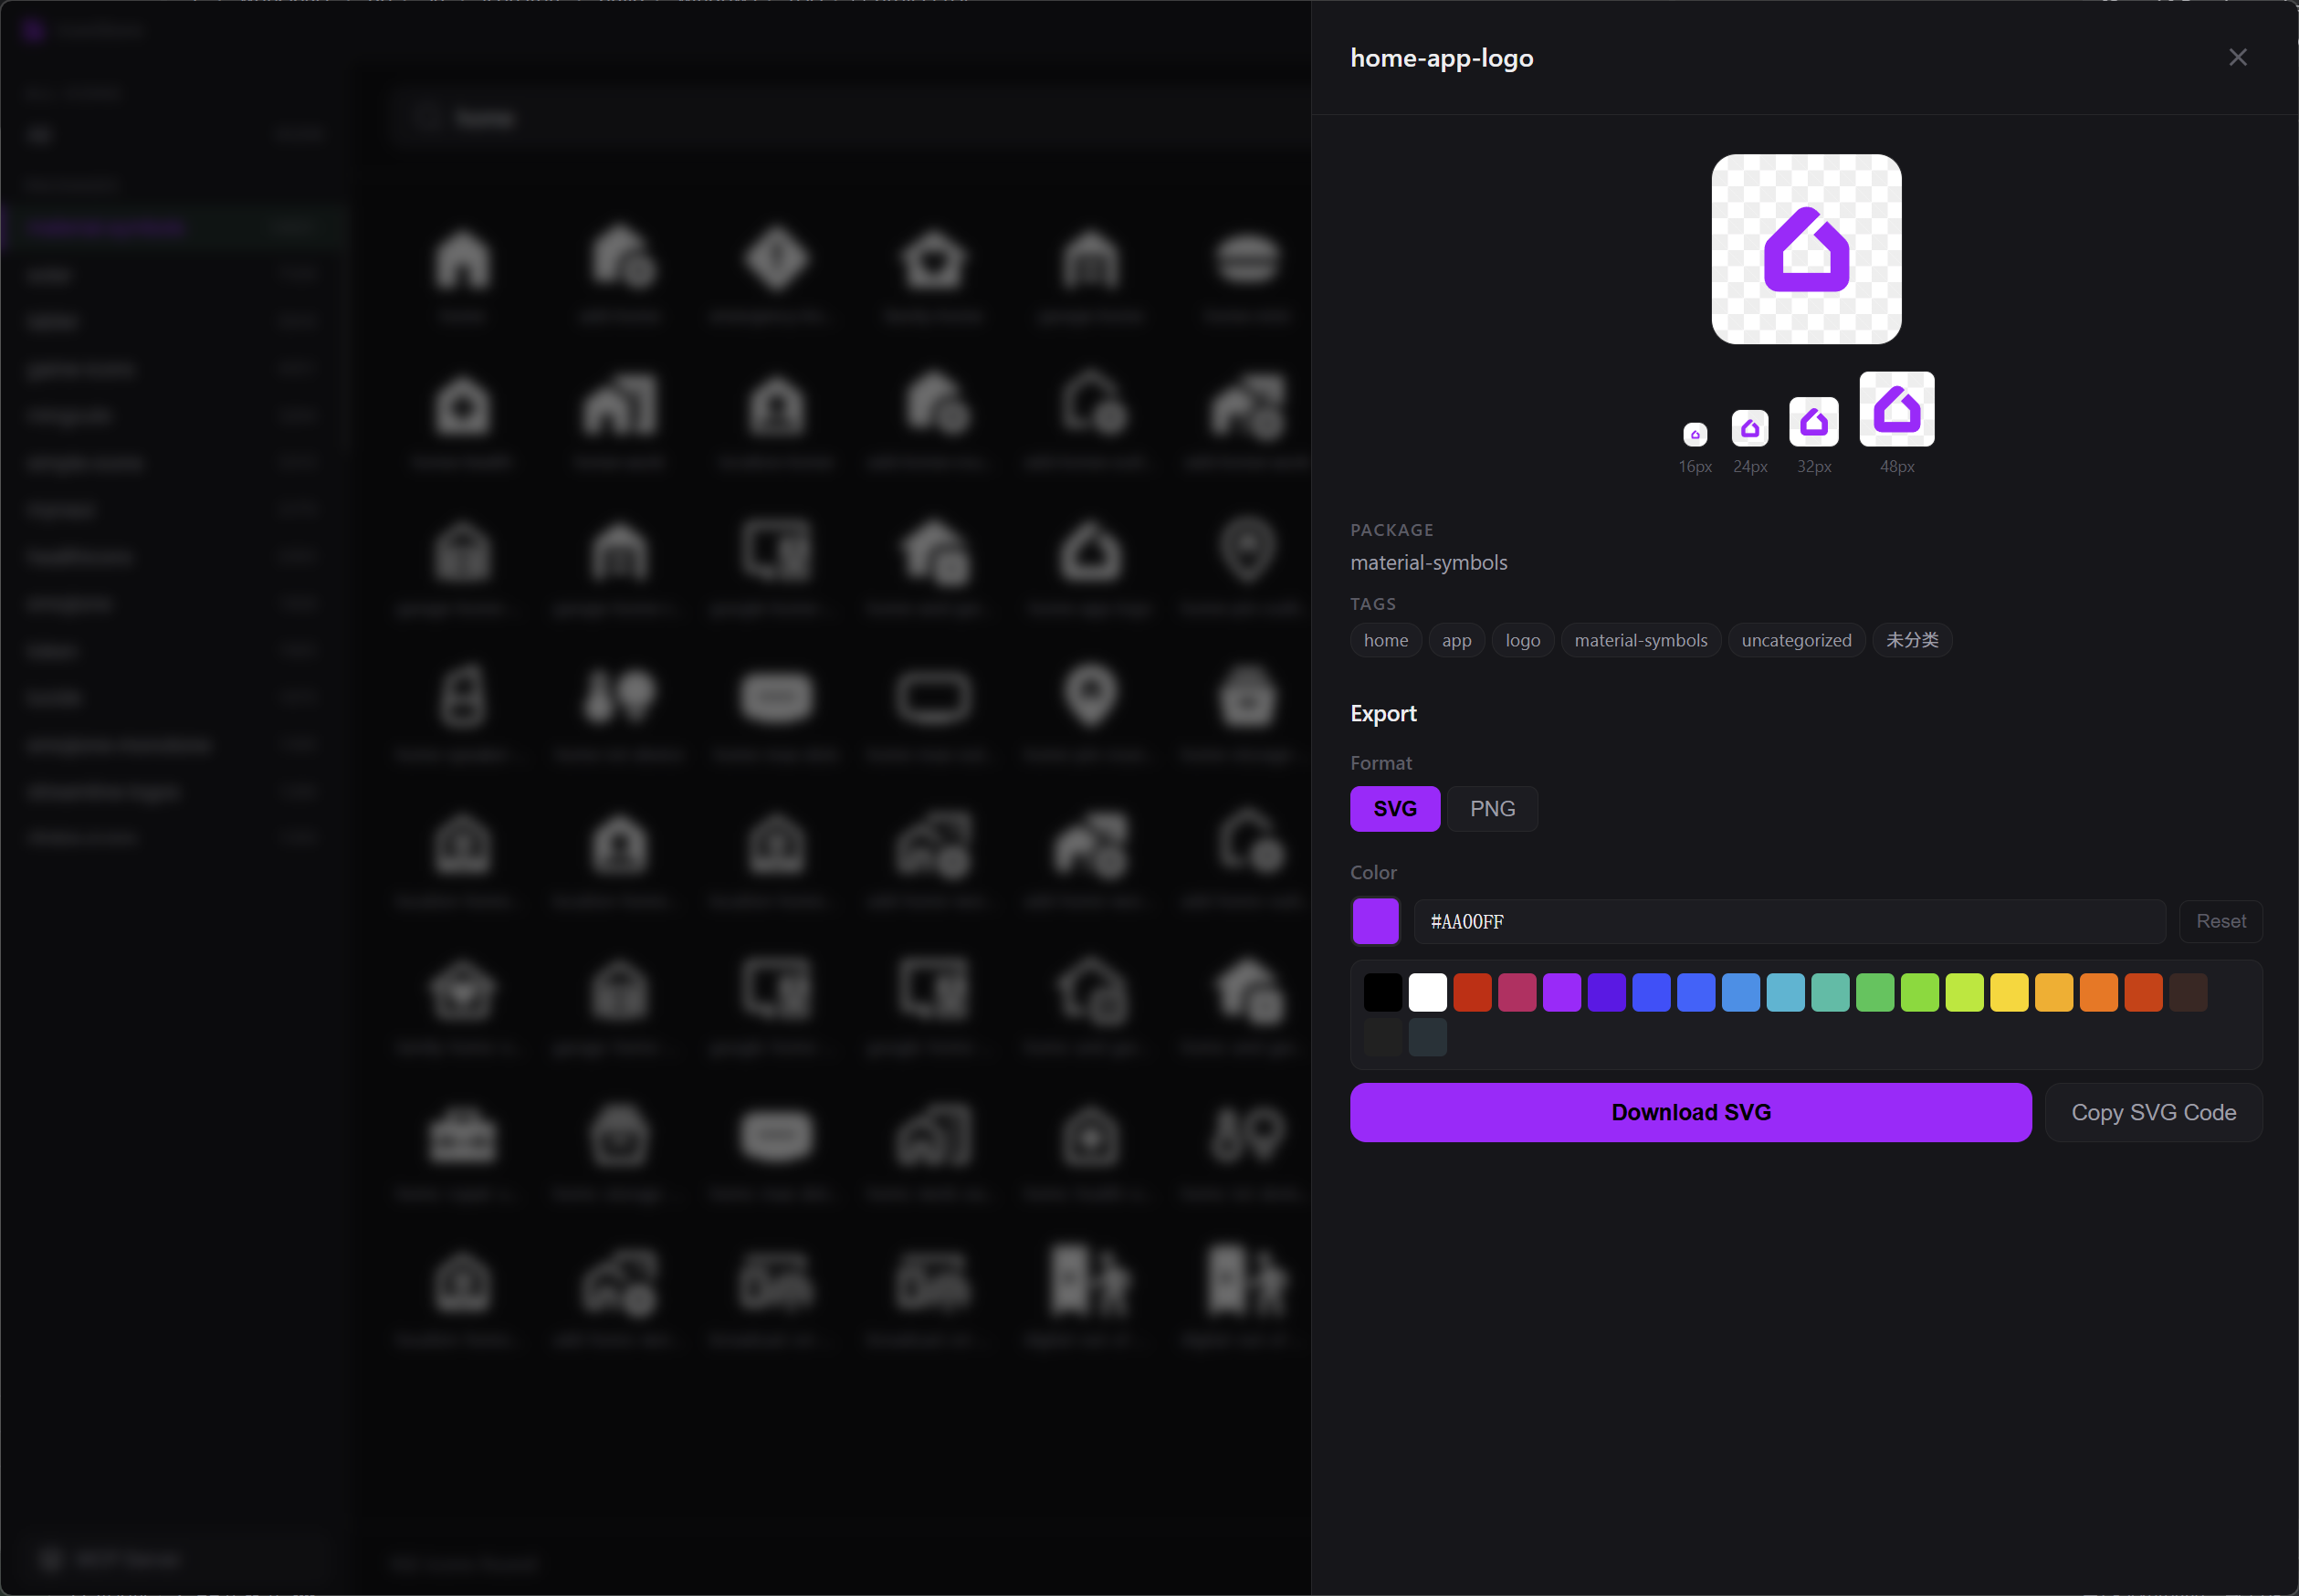
Task: Click the 'Export' section heading
Action: [x=1383, y=713]
